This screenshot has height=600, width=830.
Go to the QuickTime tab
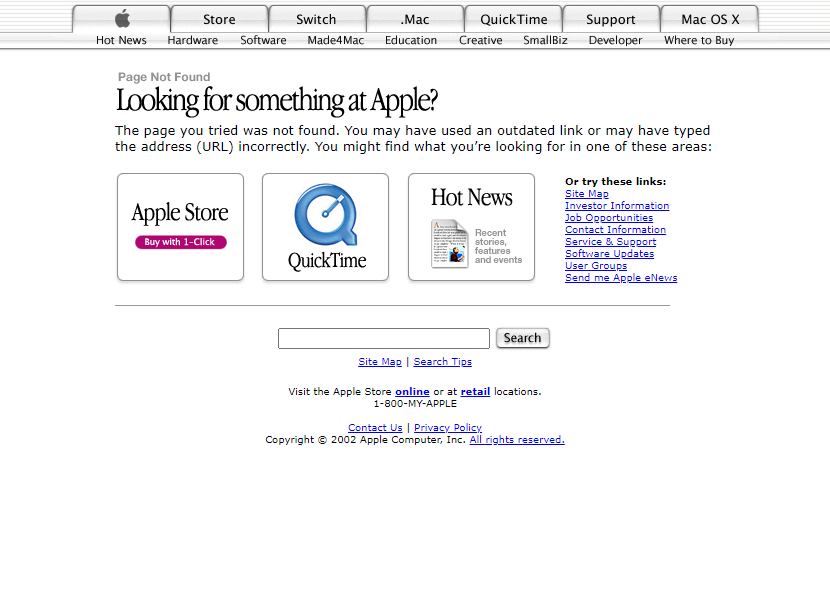(513, 19)
